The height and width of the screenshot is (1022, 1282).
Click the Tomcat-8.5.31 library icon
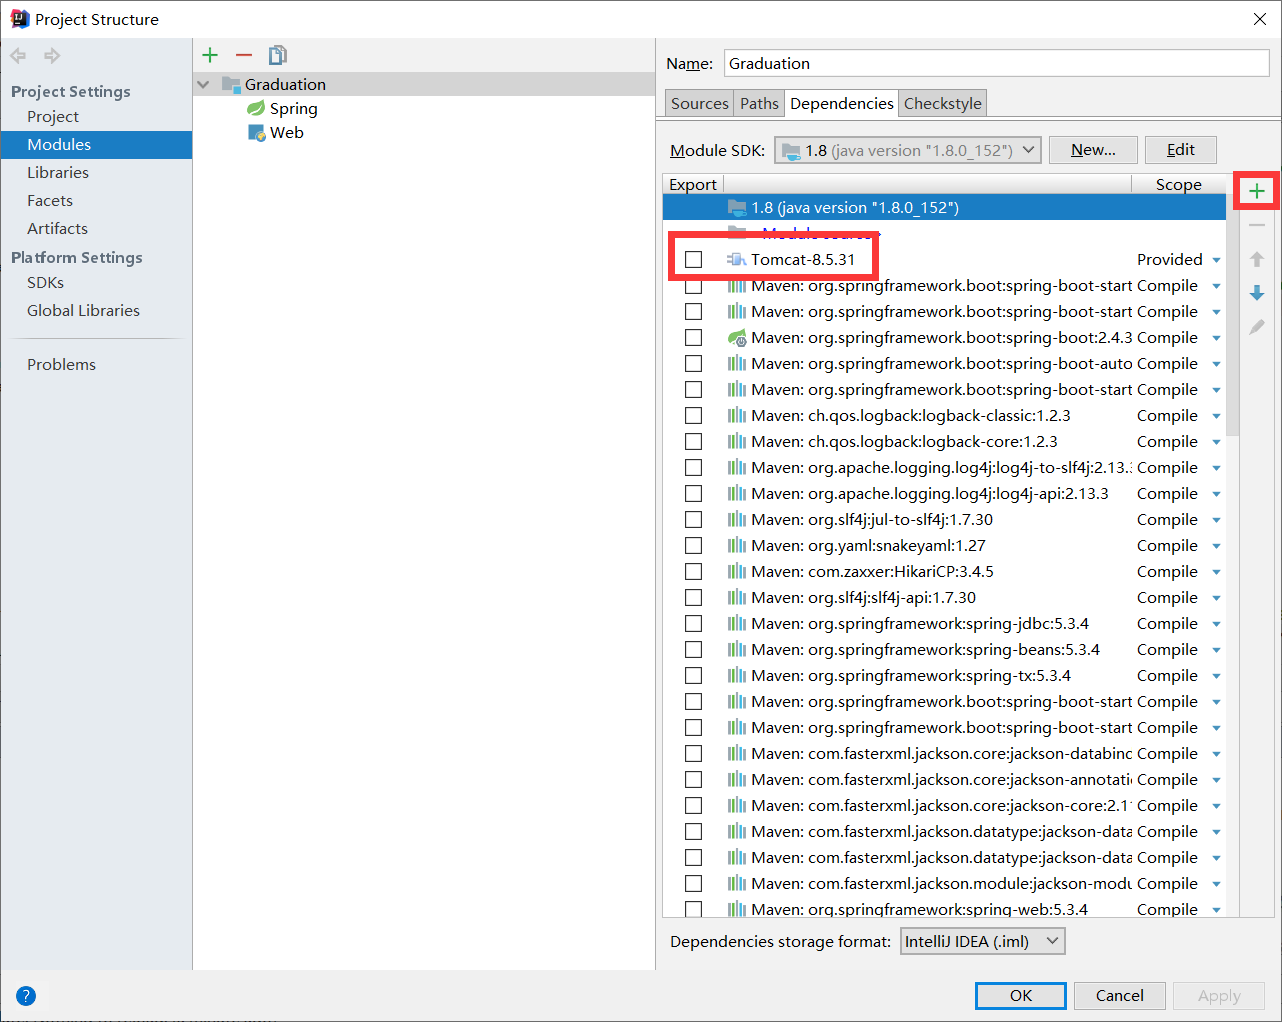point(736,259)
